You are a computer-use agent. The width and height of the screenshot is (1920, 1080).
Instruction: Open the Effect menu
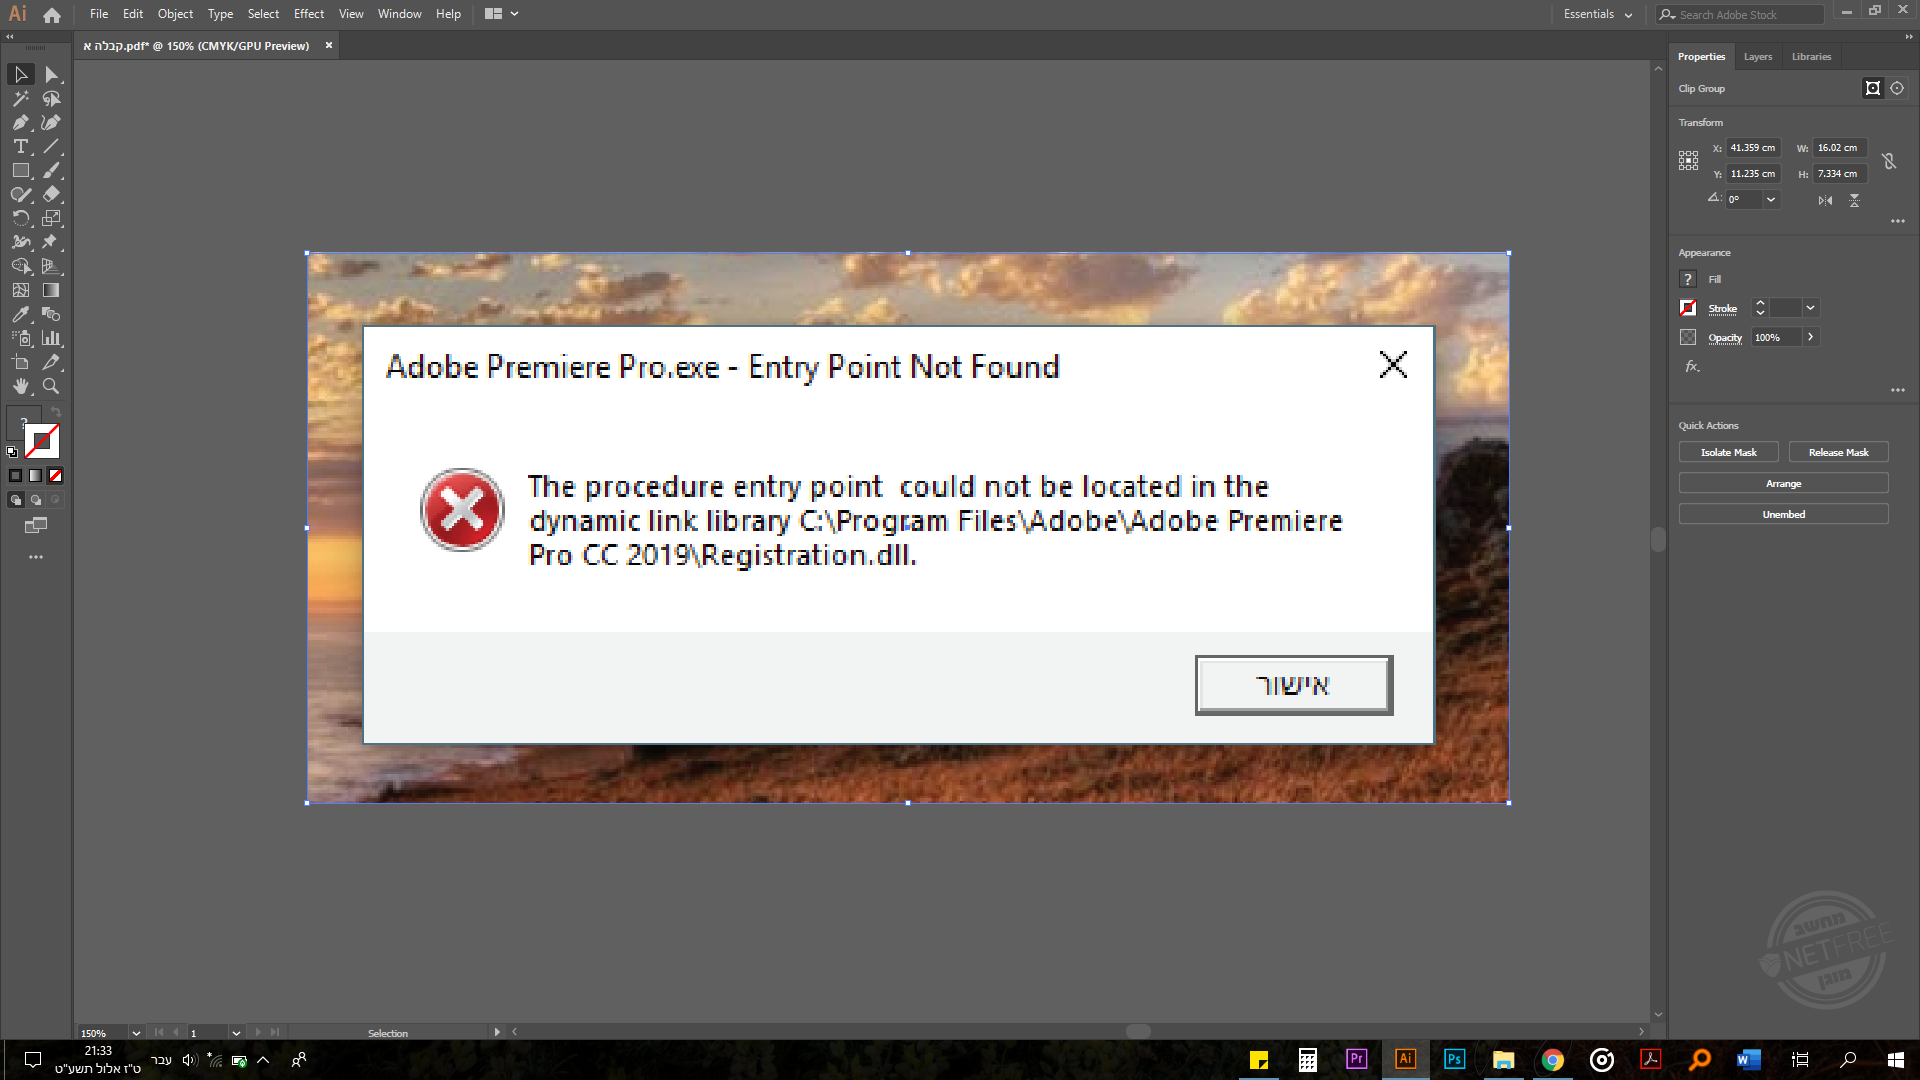click(309, 14)
